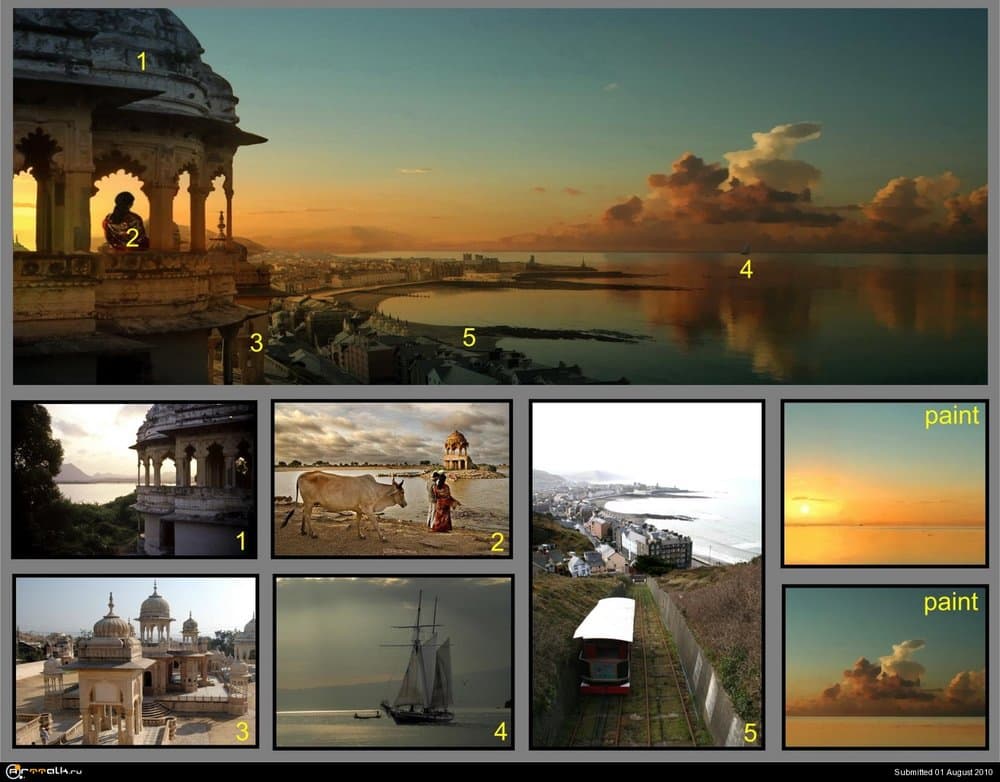Select the temple domes reference thumbnail
This screenshot has height=782, width=1000.
click(x=135, y=661)
